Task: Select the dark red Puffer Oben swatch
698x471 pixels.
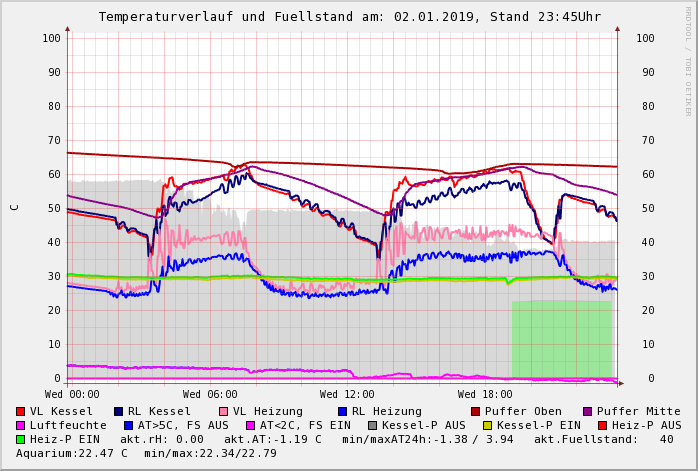Action: point(476,411)
